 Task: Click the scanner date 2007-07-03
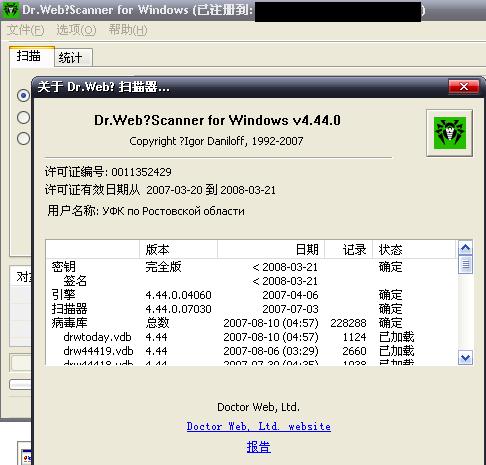(290, 309)
